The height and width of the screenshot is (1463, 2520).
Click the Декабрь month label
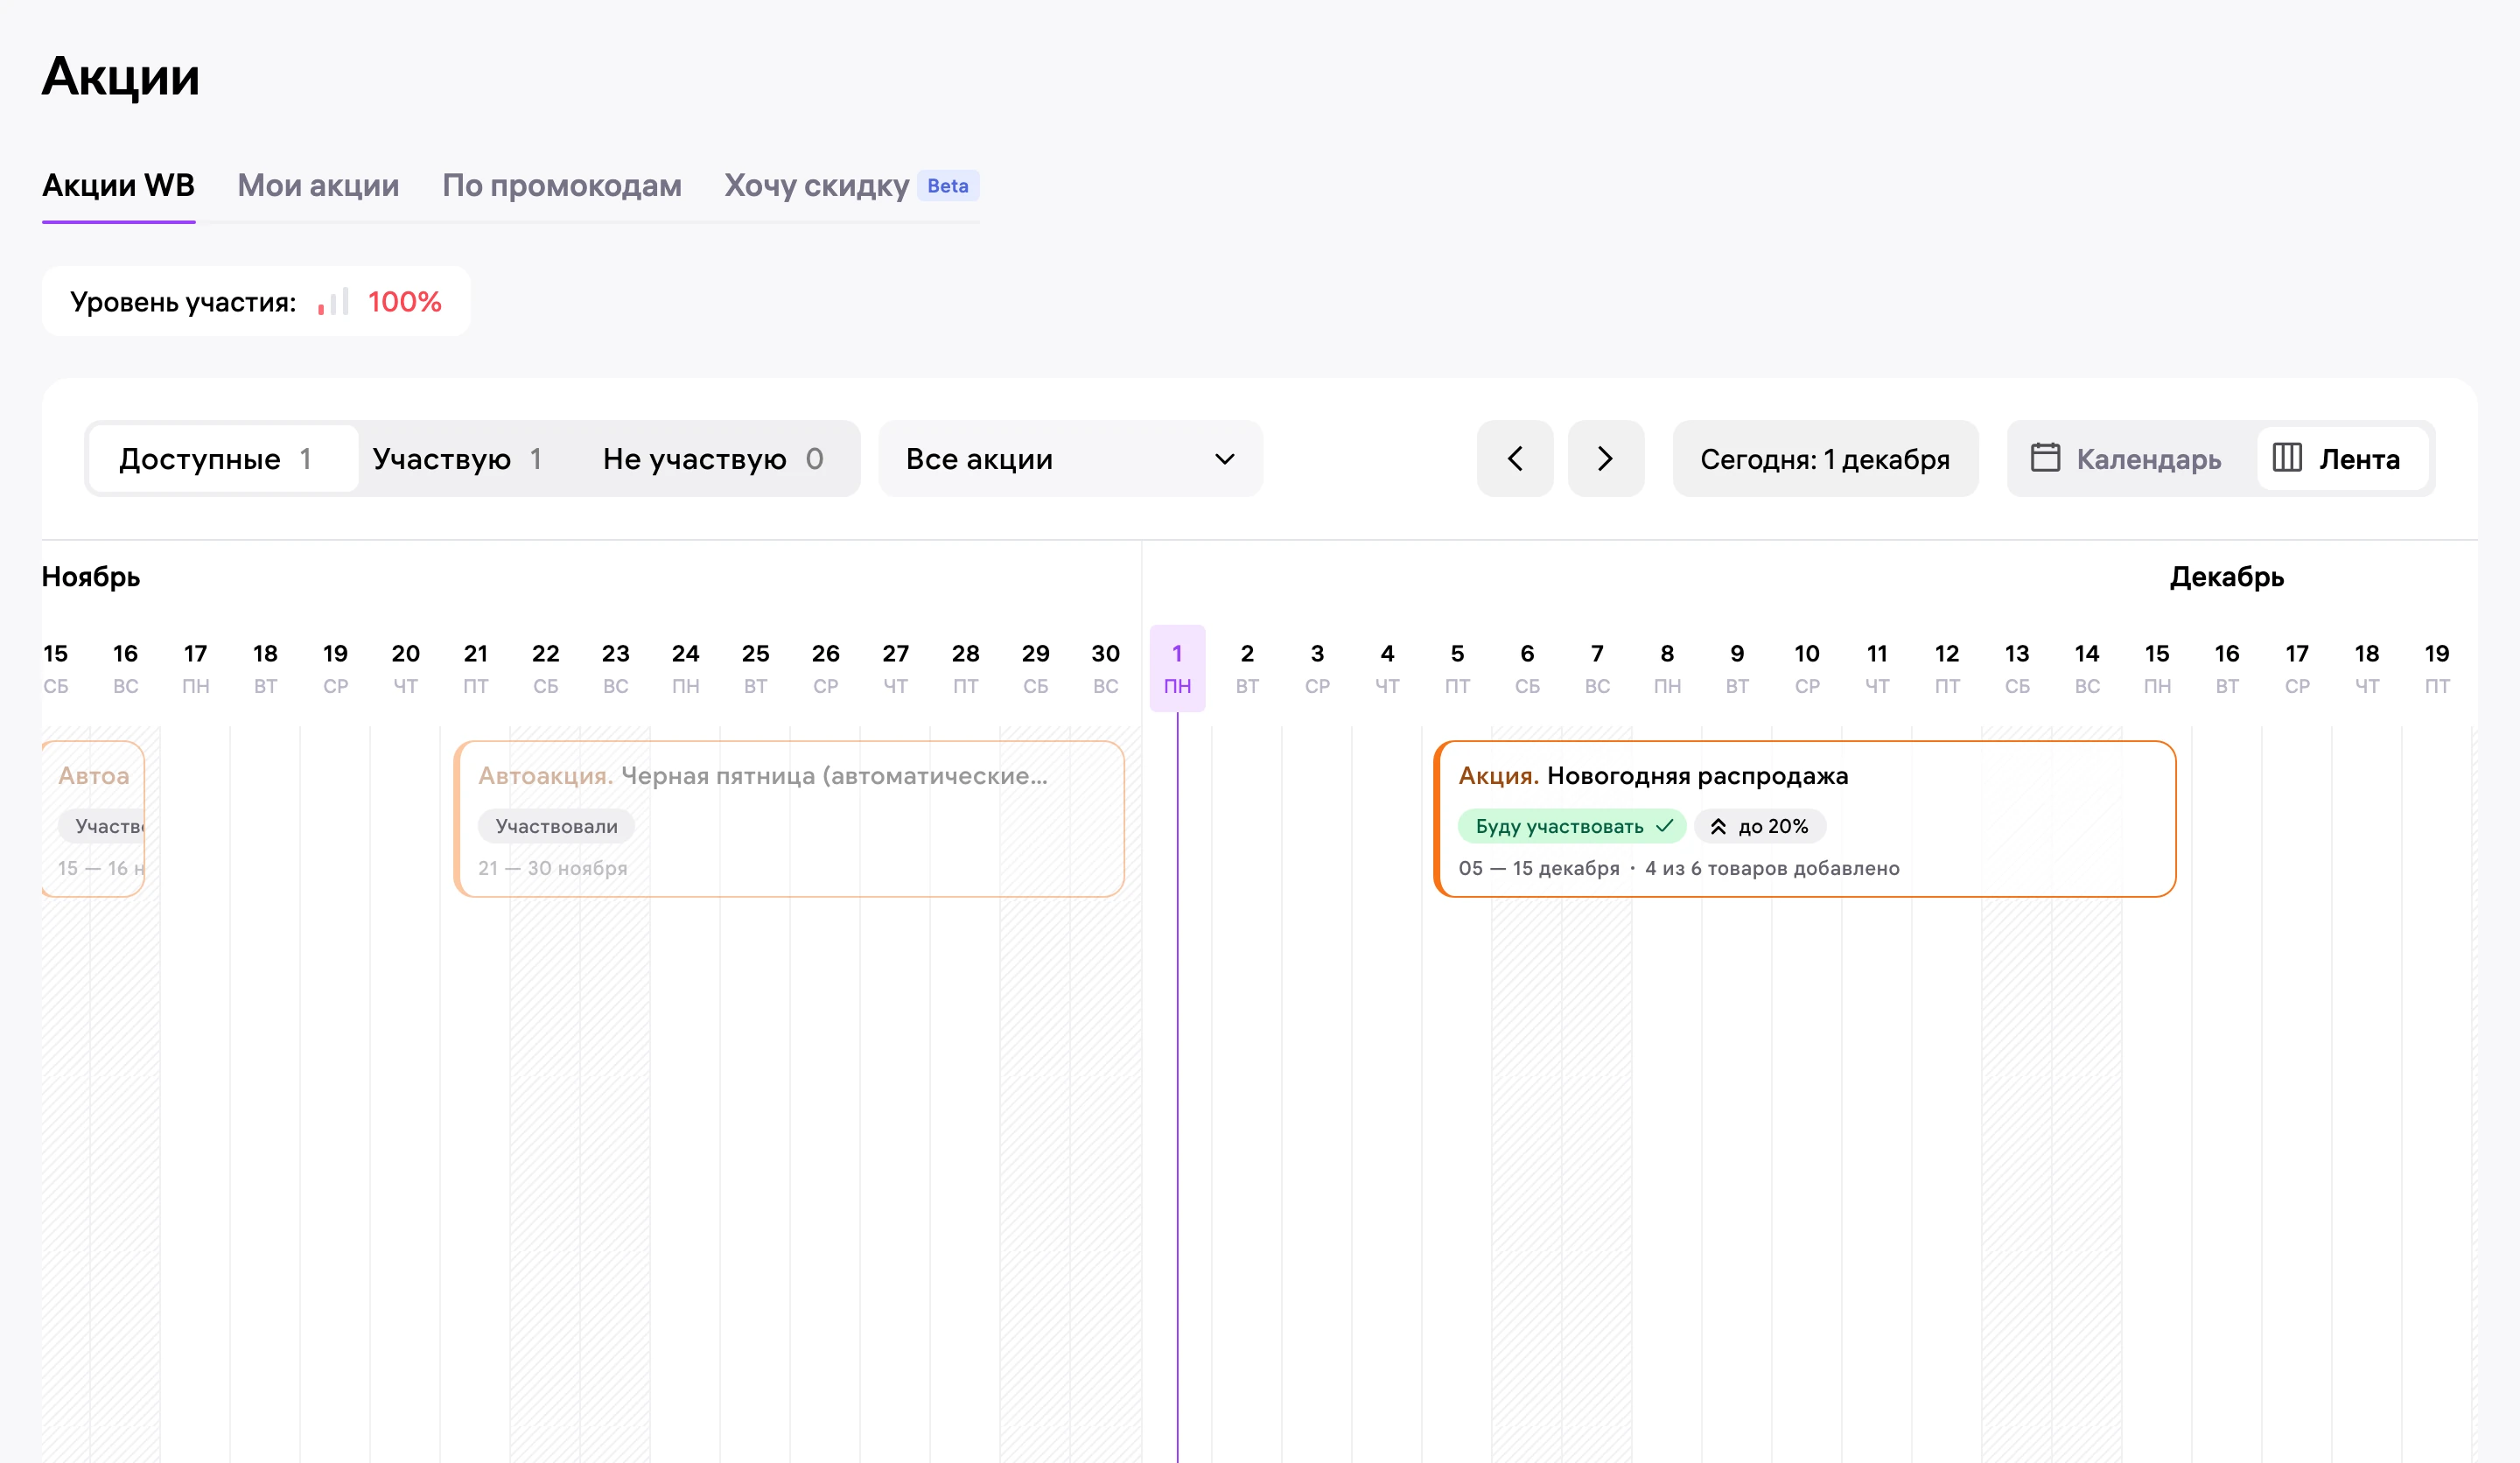coord(2226,577)
